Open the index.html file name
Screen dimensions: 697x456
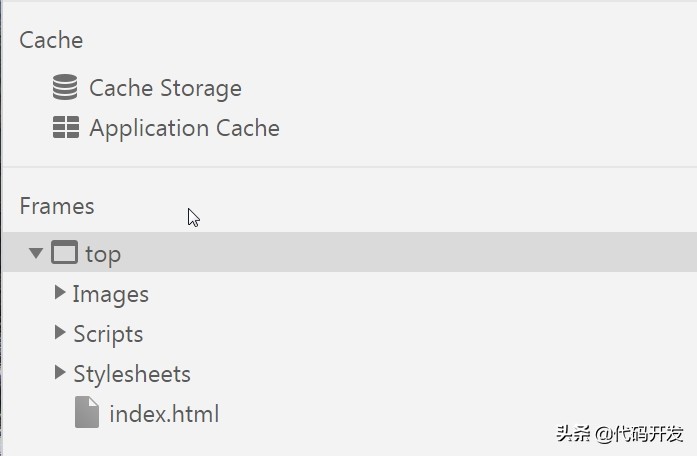[164, 414]
